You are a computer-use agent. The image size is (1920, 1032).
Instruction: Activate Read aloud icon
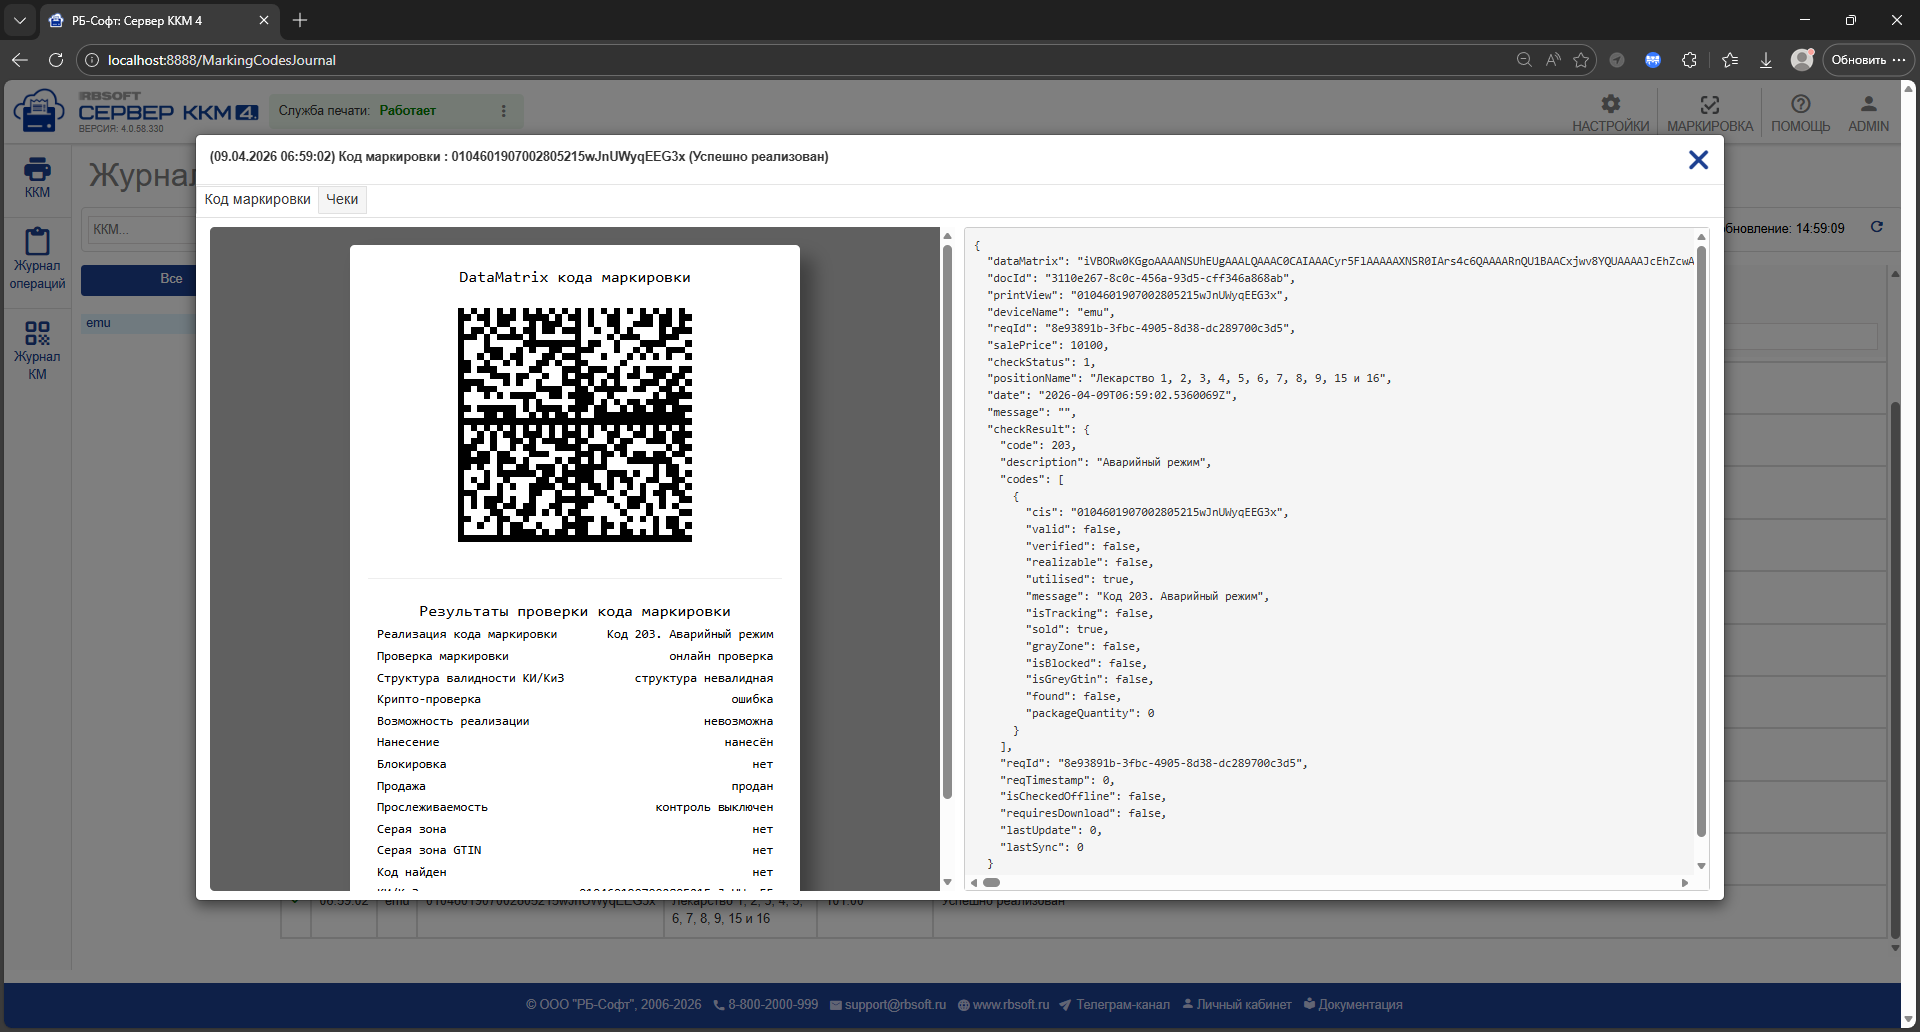[x=1553, y=60]
